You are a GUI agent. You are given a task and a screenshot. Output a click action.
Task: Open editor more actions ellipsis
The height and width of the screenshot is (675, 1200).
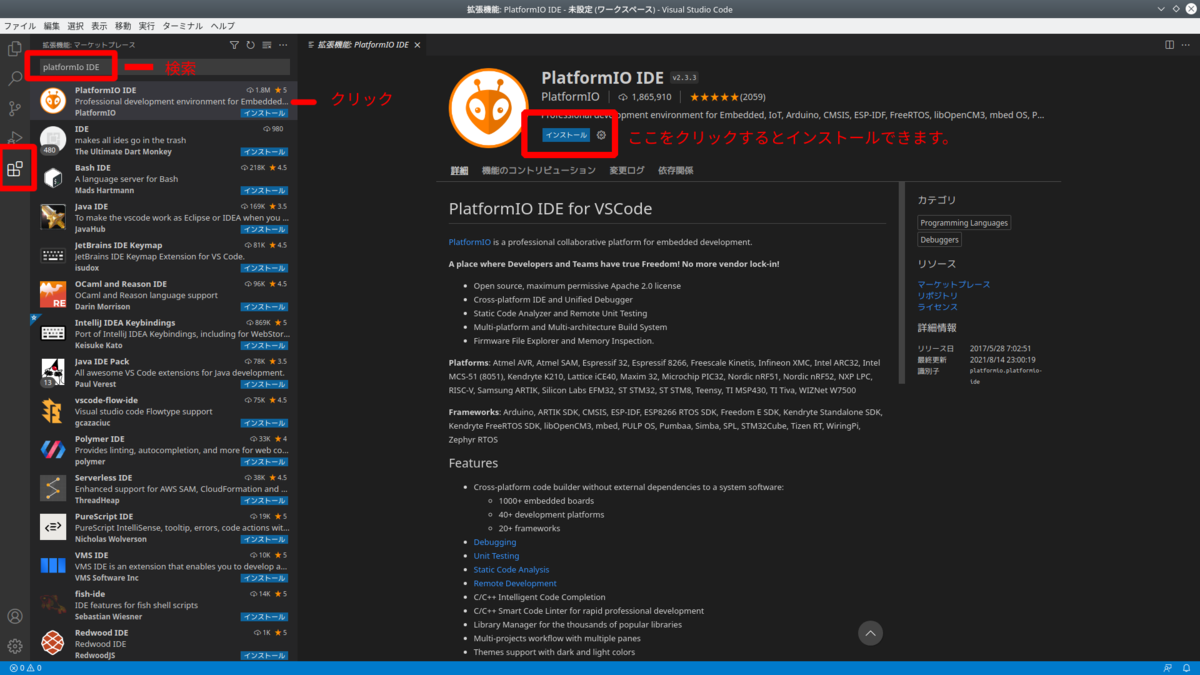click(1186, 45)
